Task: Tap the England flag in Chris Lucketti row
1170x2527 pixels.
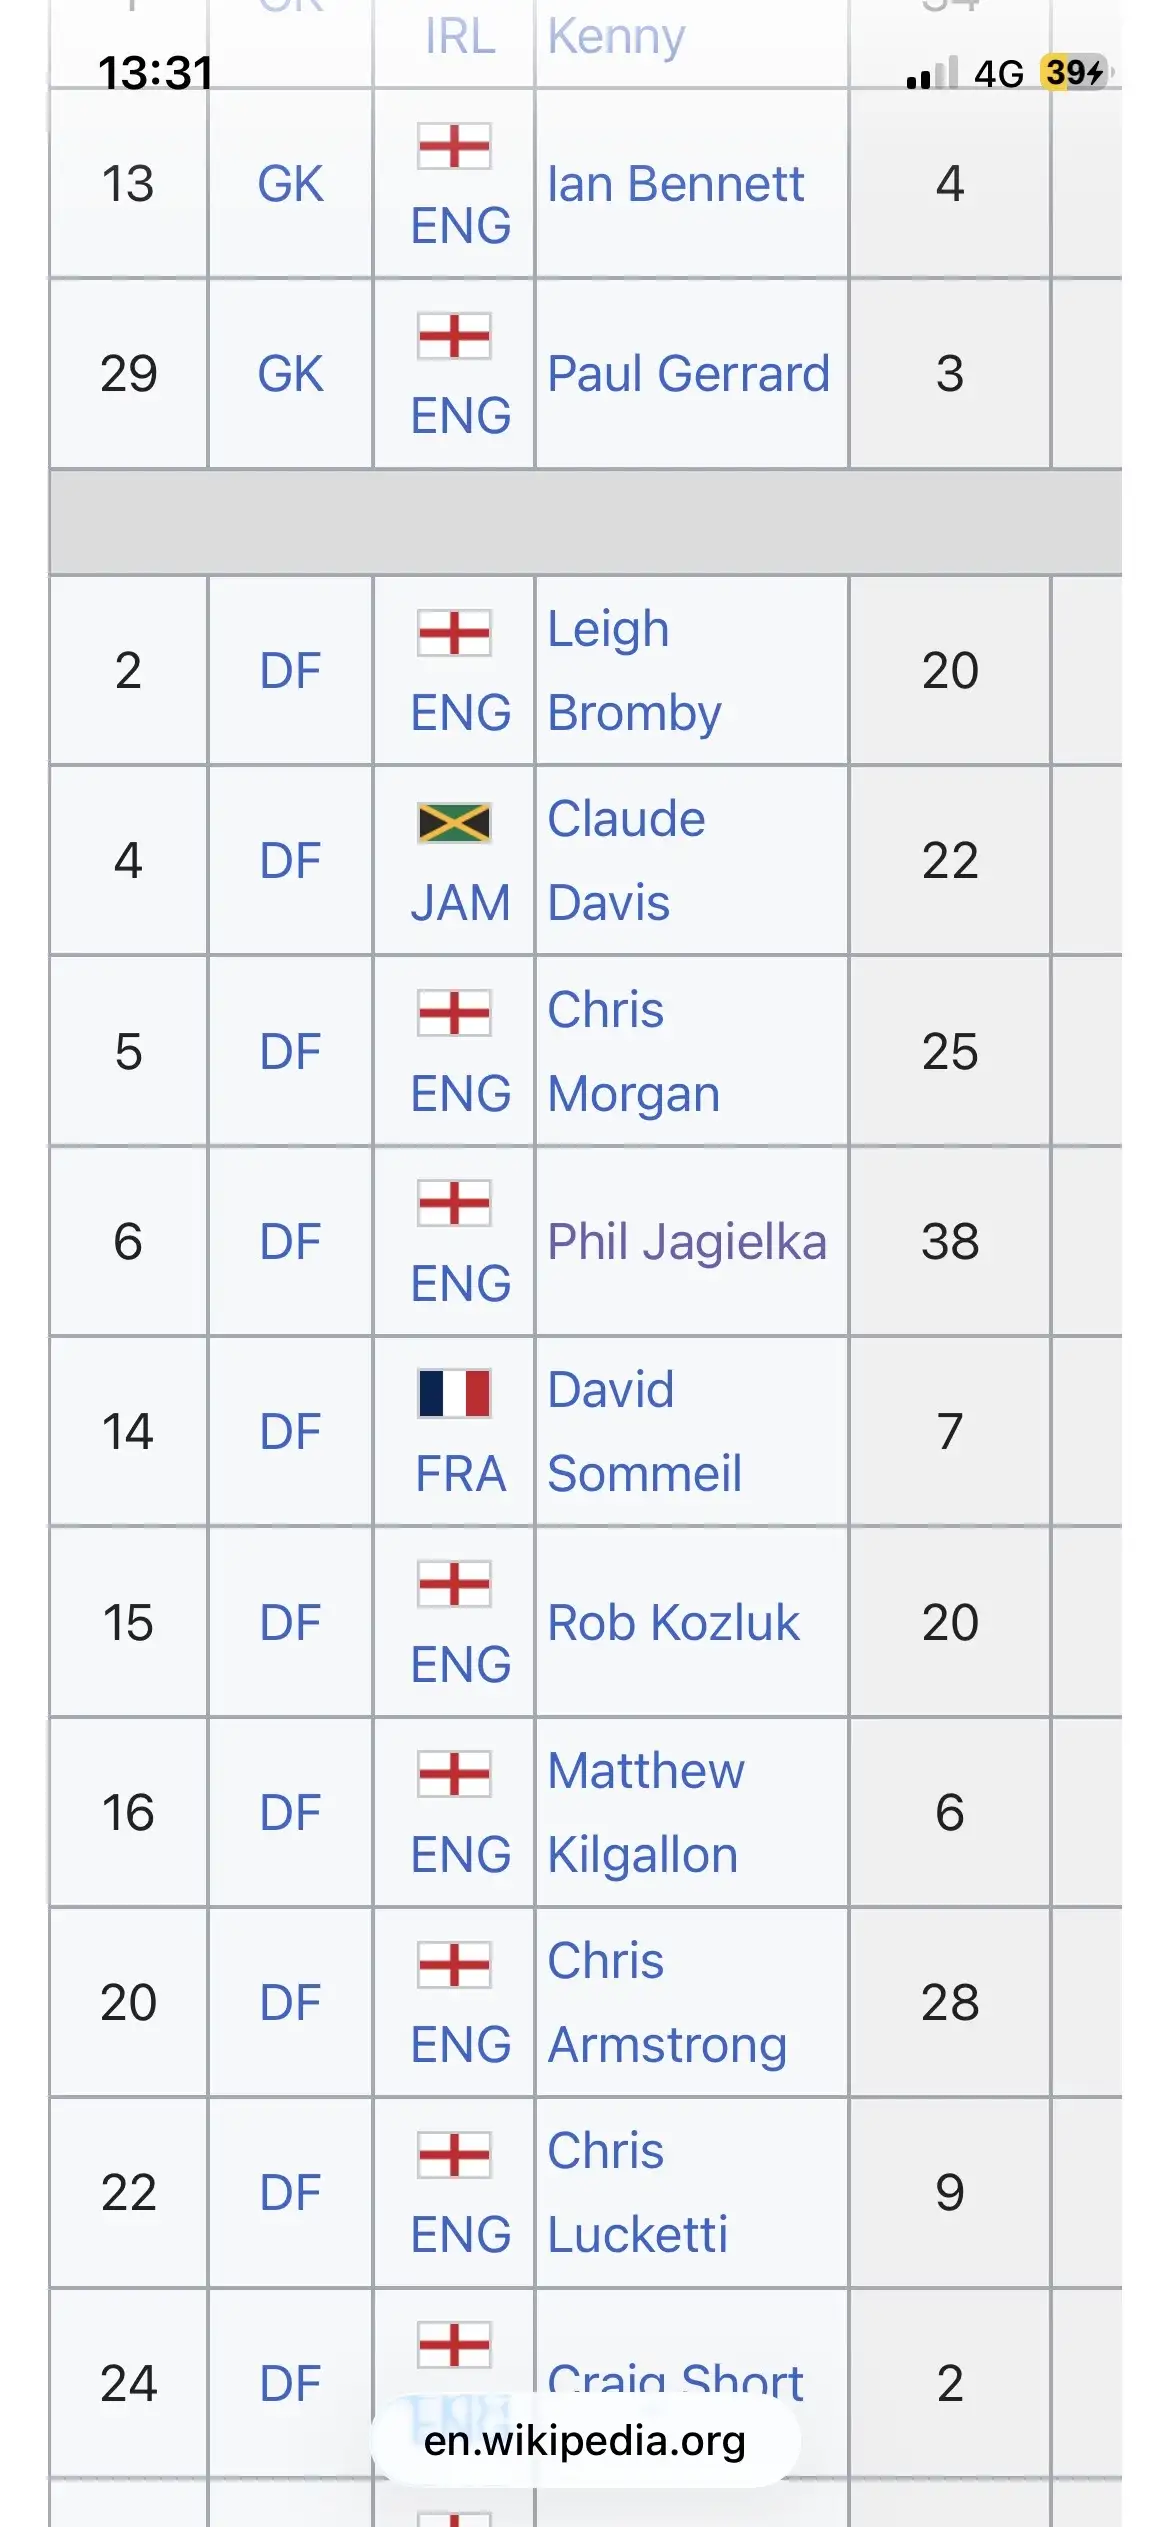Action: point(454,2155)
